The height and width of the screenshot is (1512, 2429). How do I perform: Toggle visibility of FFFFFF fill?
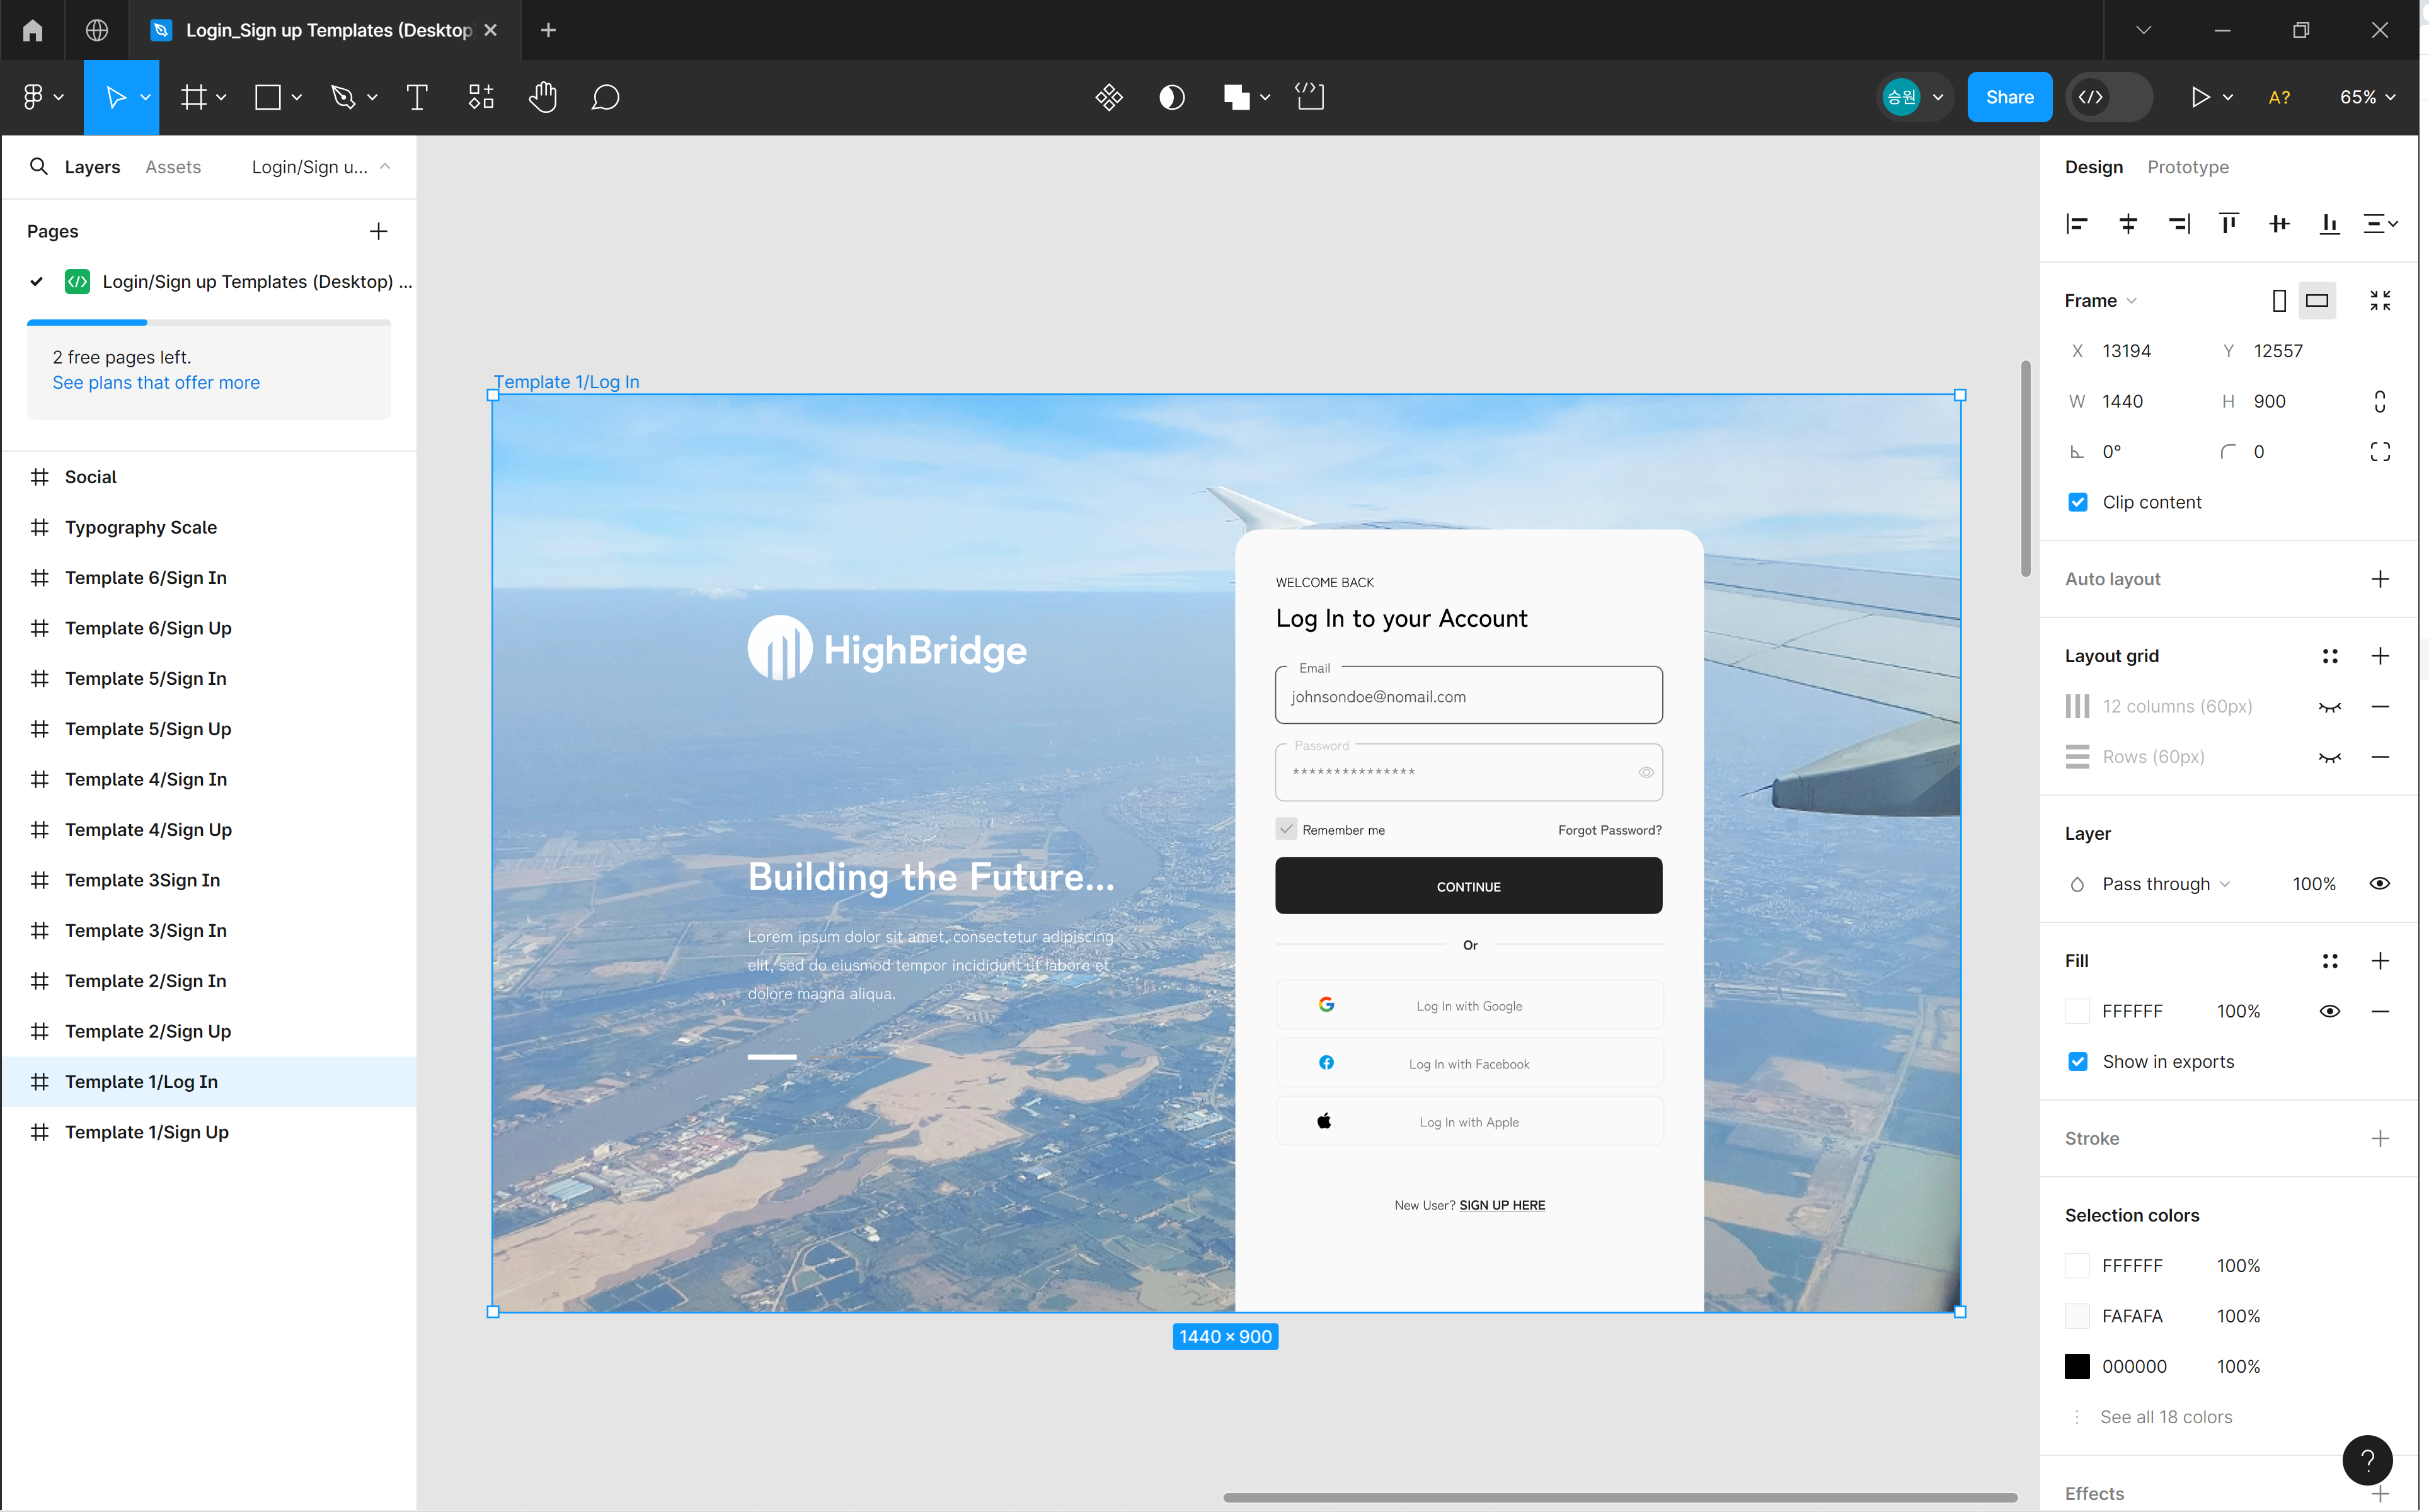2329,1011
